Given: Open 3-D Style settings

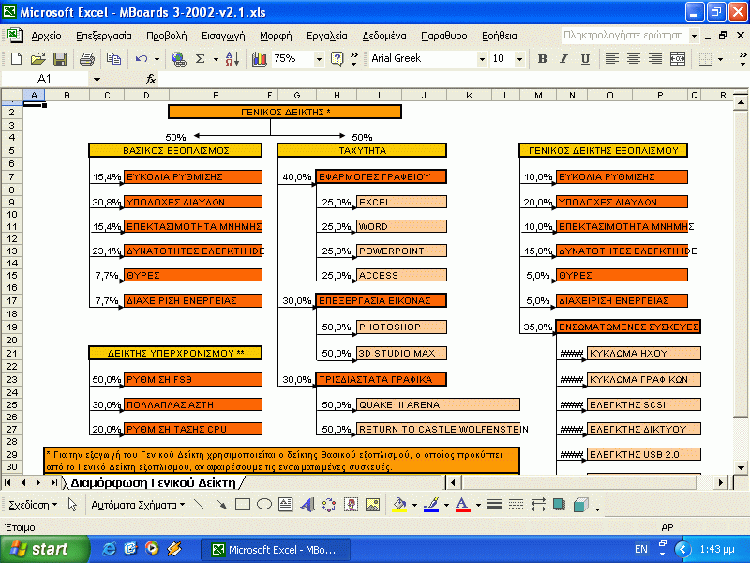Looking at the screenshot, I should [581, 504].
